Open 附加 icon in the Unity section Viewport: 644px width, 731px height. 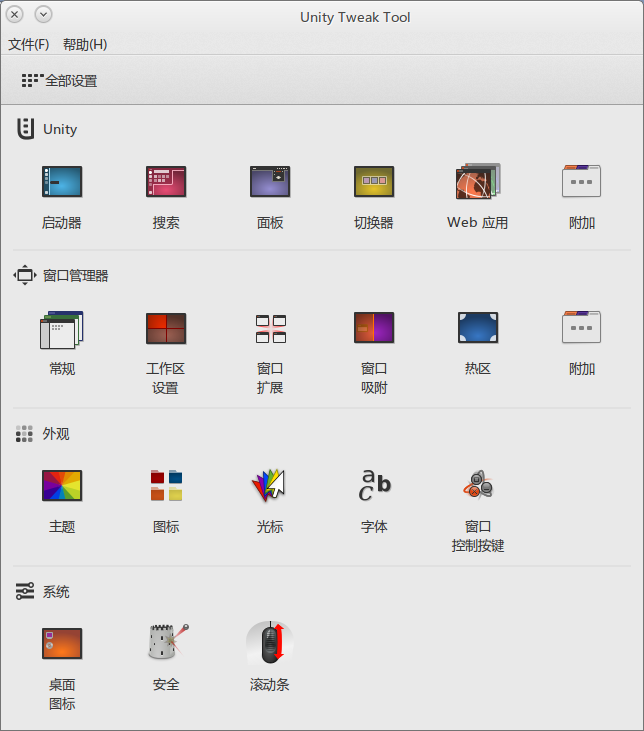pyautogui.click(x=582, y=181)
